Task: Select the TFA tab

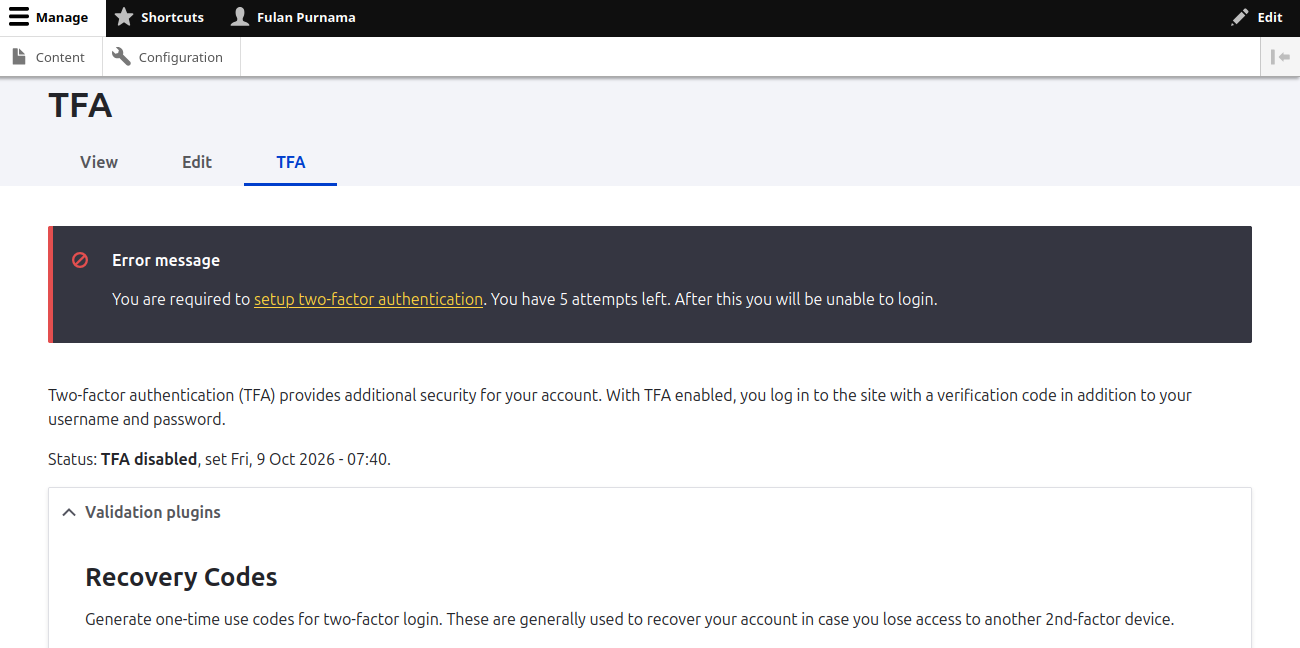Action: 291,162
